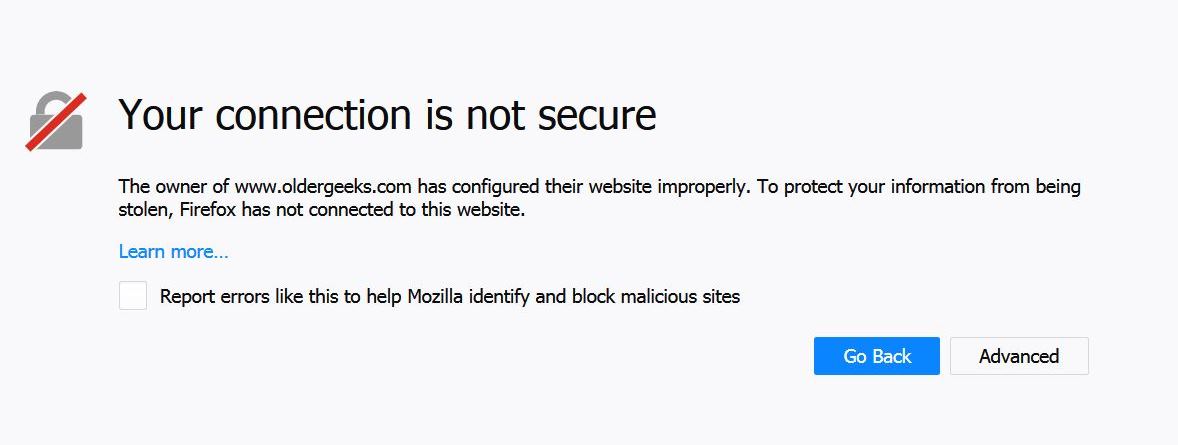Click the word "Mozilla" in checkbox label

[440, 296]
